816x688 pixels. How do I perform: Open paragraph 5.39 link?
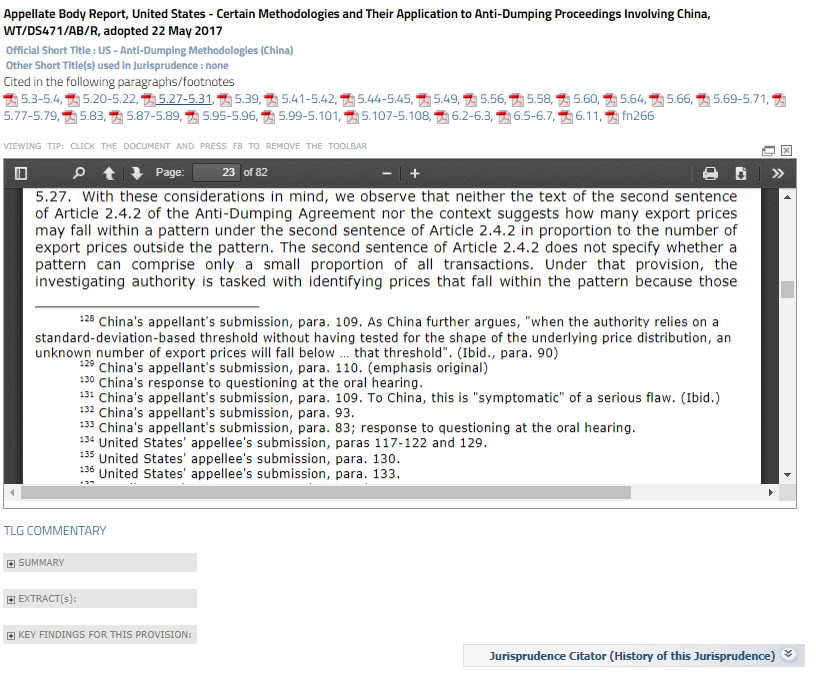(x=246, y=99)
